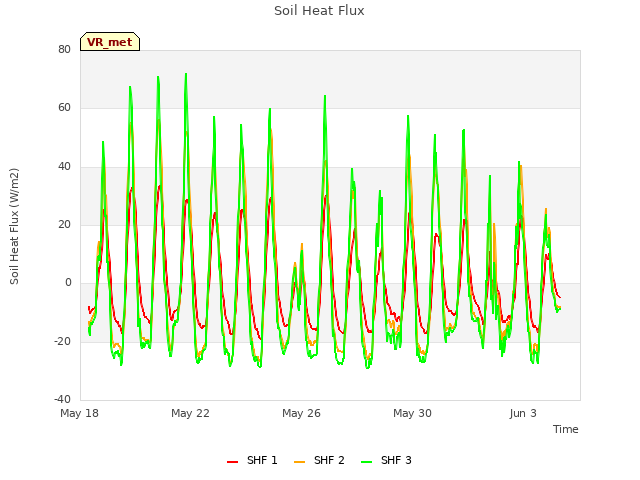Click the VR_met annotation label

tap(110, 42)
